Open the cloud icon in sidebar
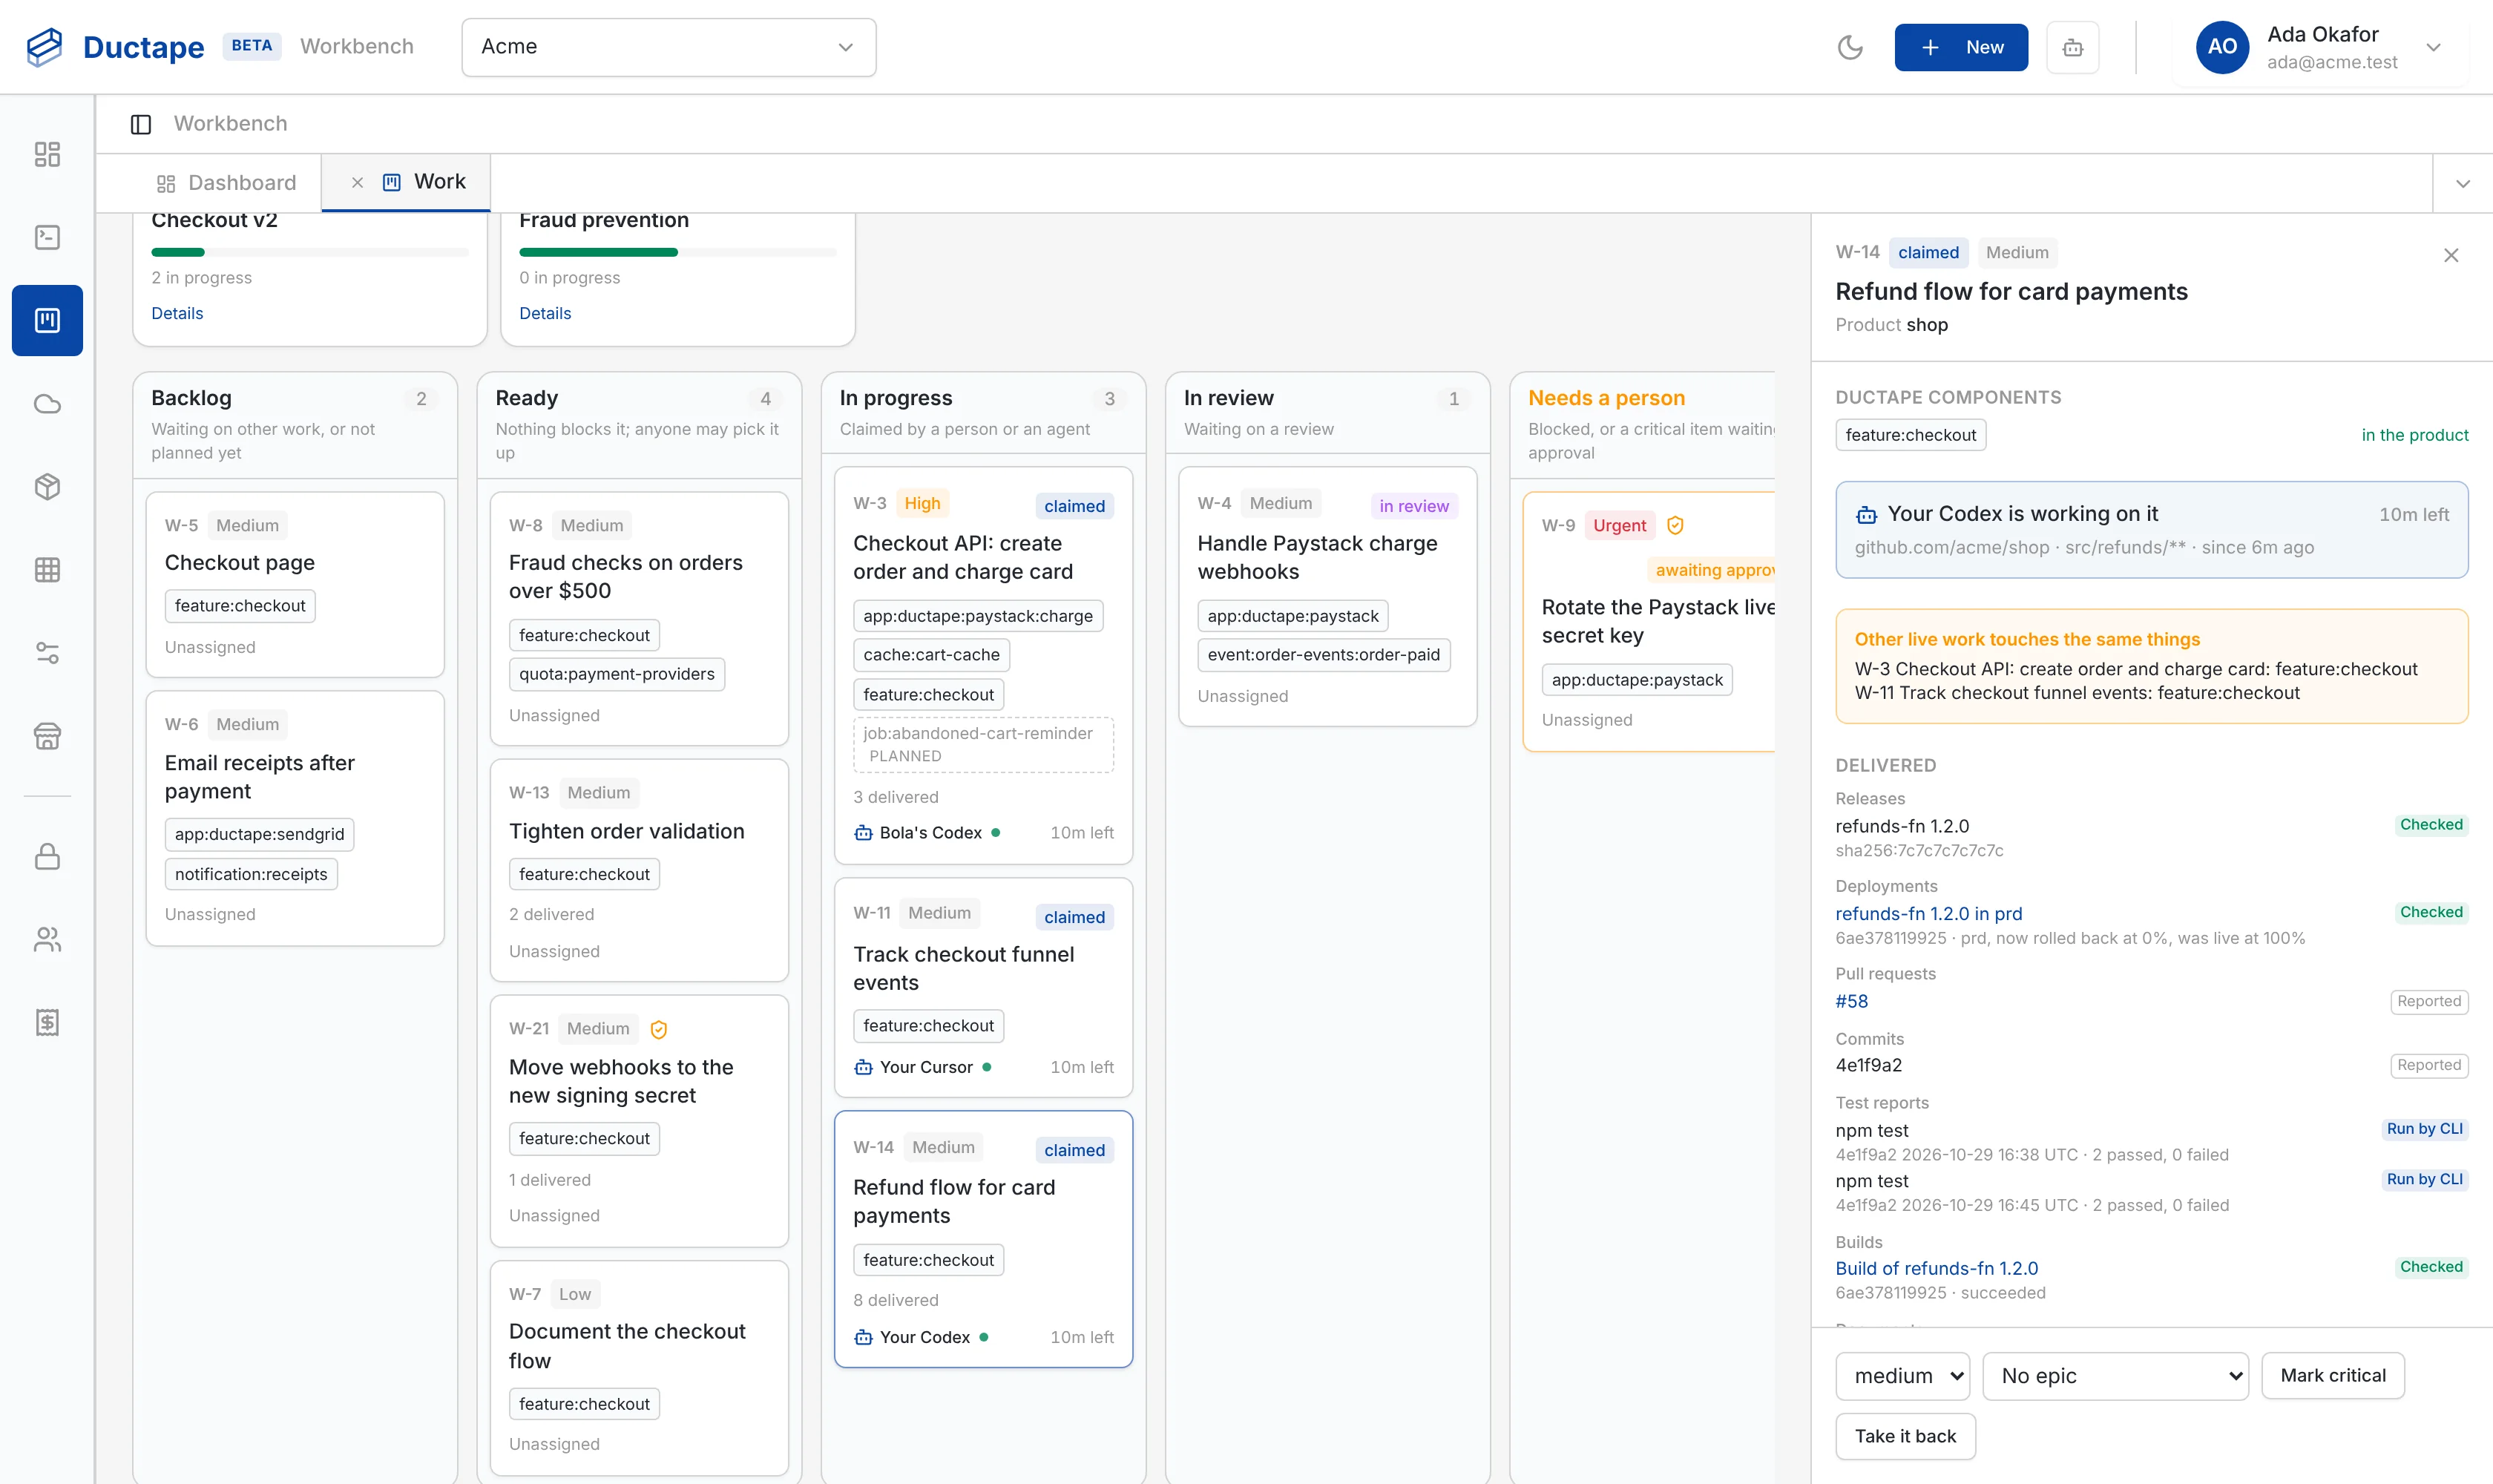This screenshot has height=1484, width=2493. 47,404
